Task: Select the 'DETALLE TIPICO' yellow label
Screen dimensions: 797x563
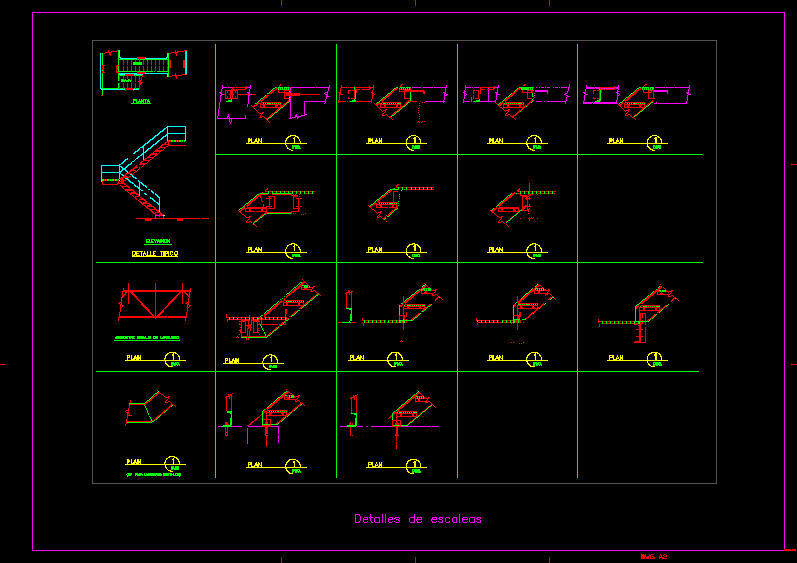Action: pos(155,254)
